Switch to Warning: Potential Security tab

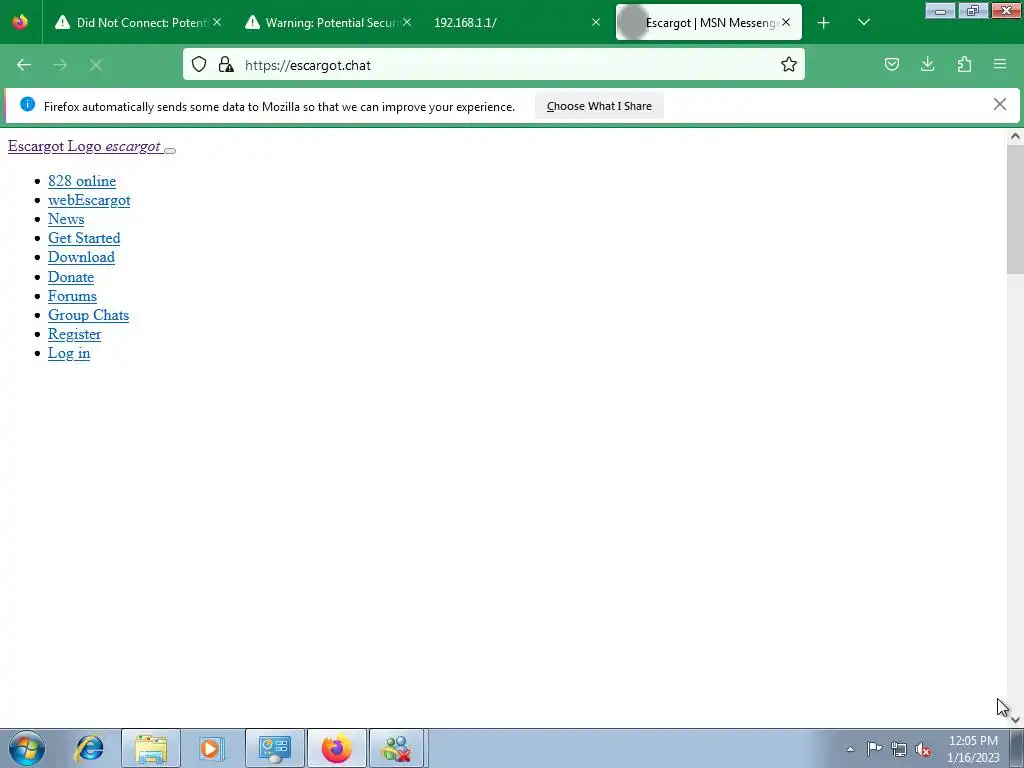[x=328, y=23]
